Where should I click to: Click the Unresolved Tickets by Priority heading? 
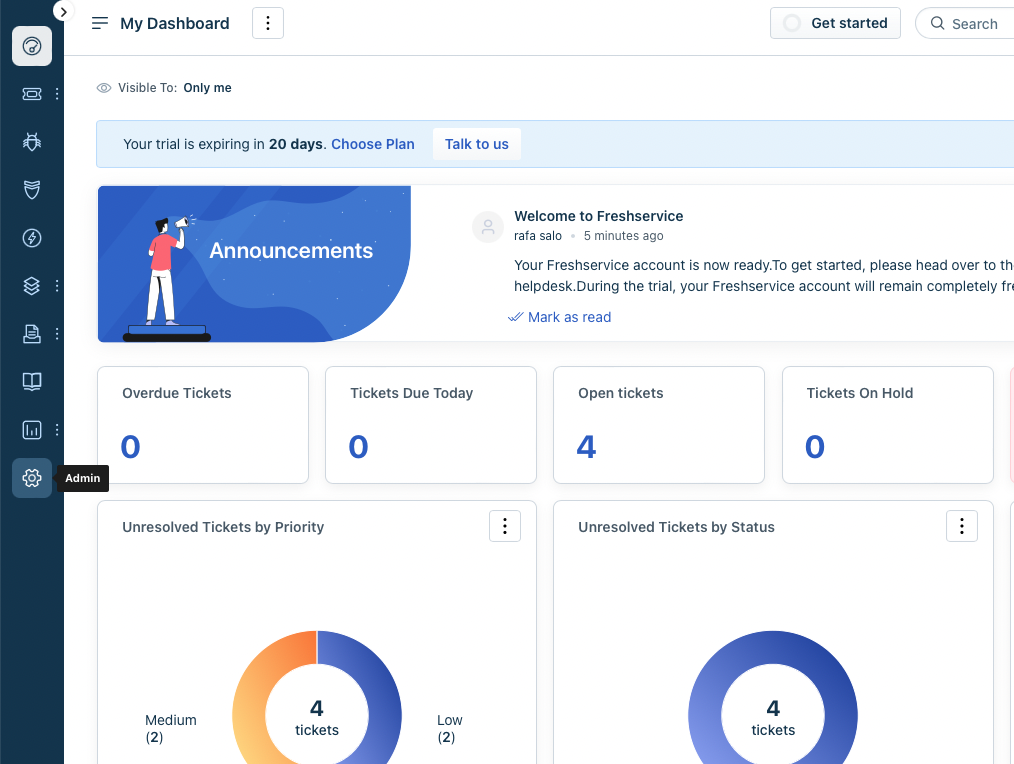(223, 527)
